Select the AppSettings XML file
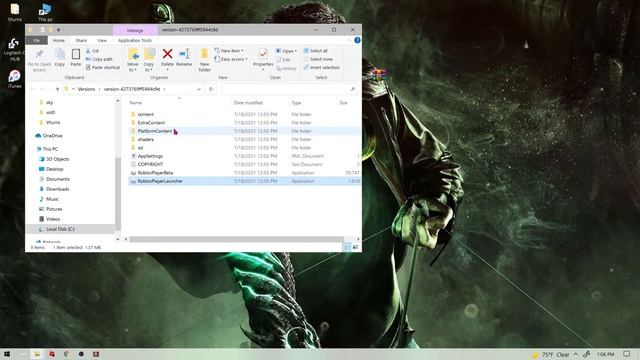This screenshot has height=360, width=640. [x=150, y=156]
